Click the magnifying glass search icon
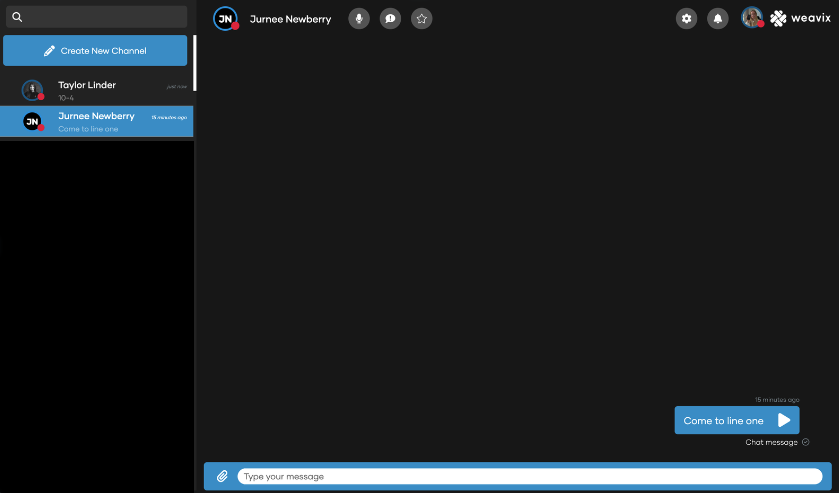 [17, 17]
